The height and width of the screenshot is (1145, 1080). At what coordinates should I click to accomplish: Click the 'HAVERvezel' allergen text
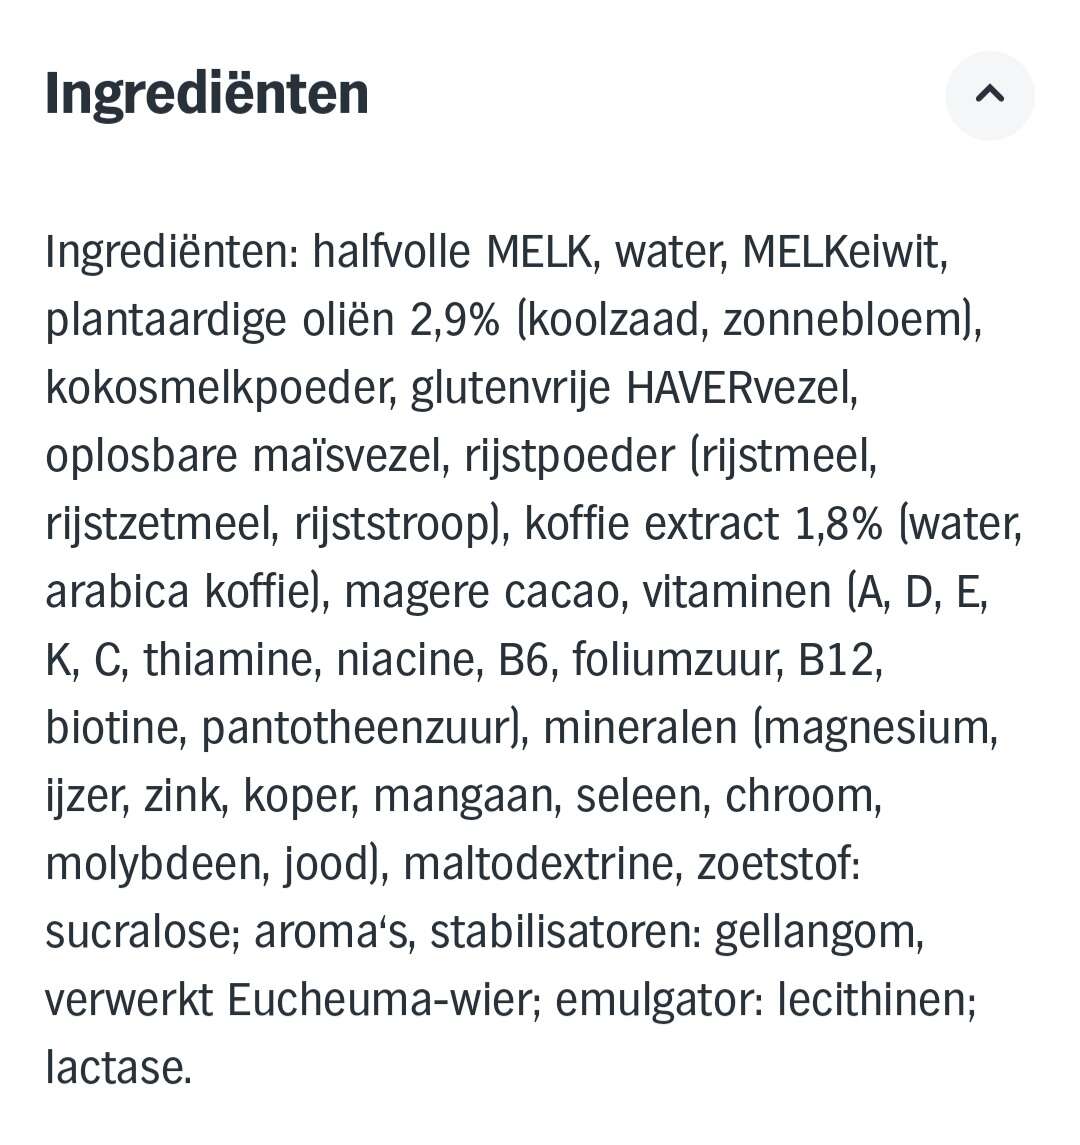[x=741, y=388]
